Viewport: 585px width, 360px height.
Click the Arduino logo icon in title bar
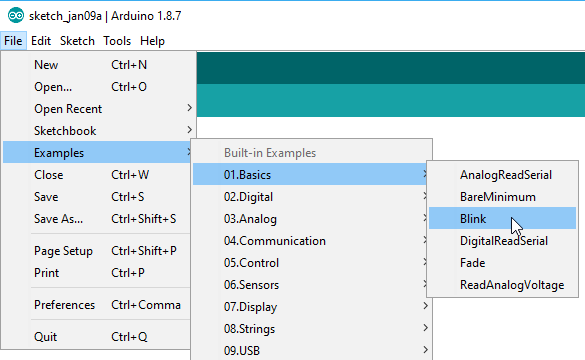[16, 16]
